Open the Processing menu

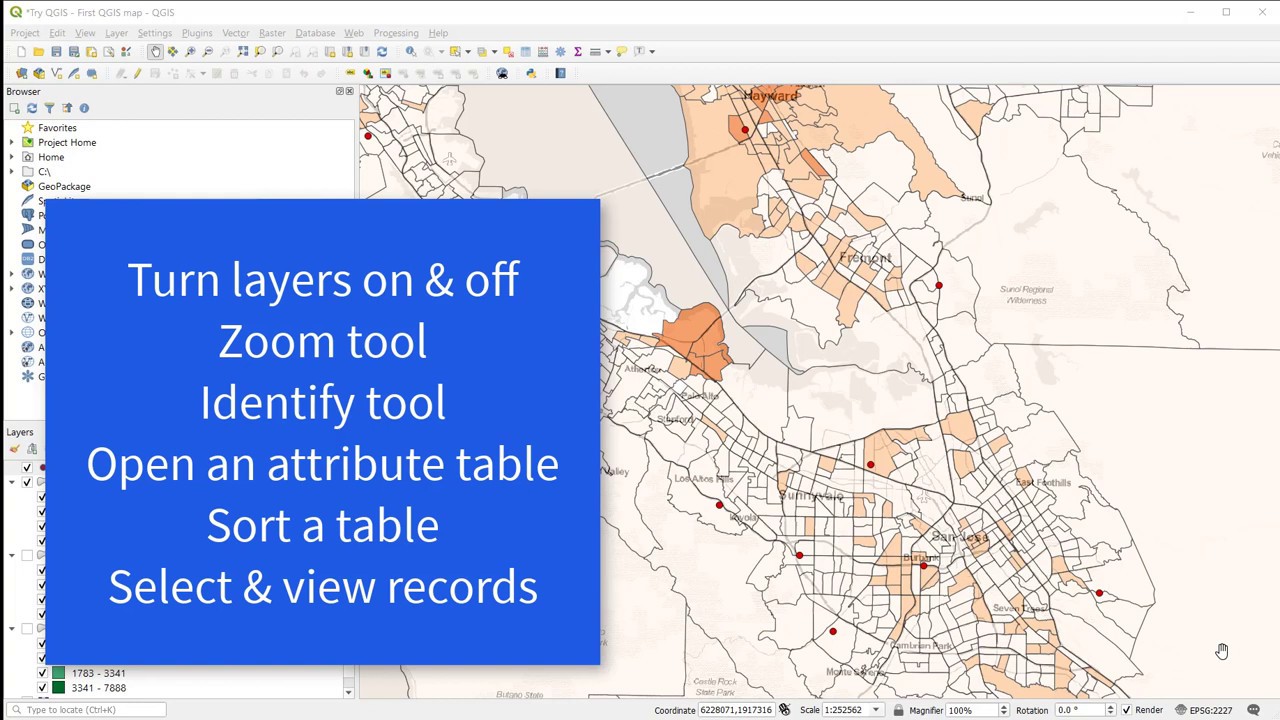coord(396,33)
